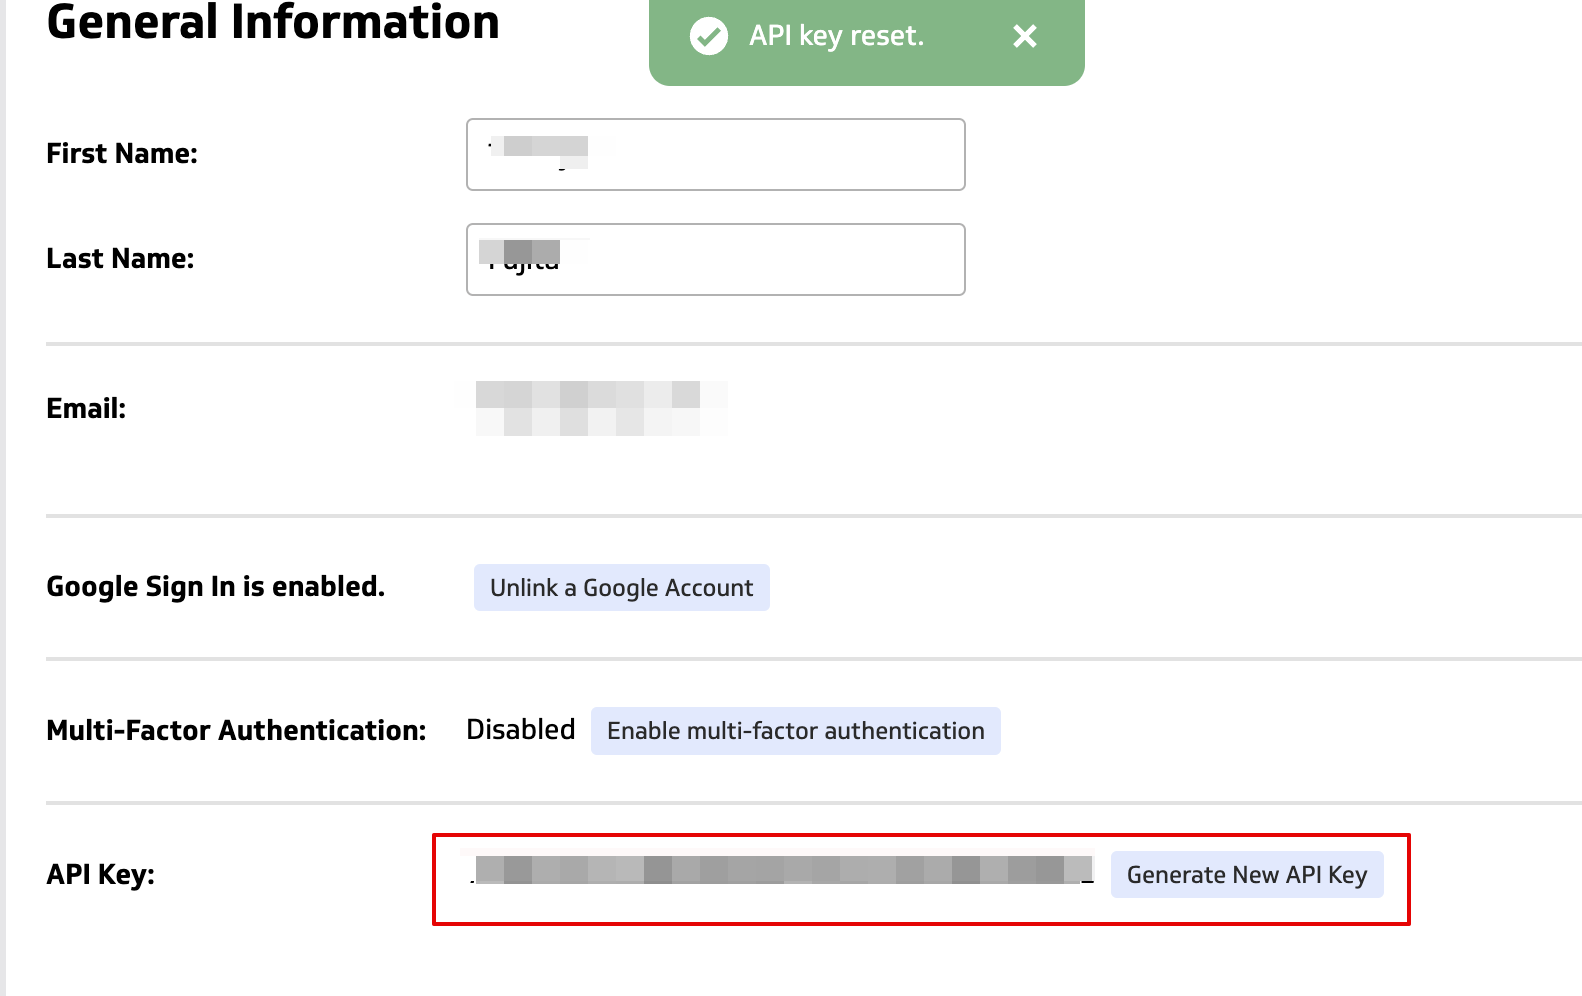Click the 'Disabled' MFA status text
This screenshot has height=996, width=1582.
[x=520, y=730]
